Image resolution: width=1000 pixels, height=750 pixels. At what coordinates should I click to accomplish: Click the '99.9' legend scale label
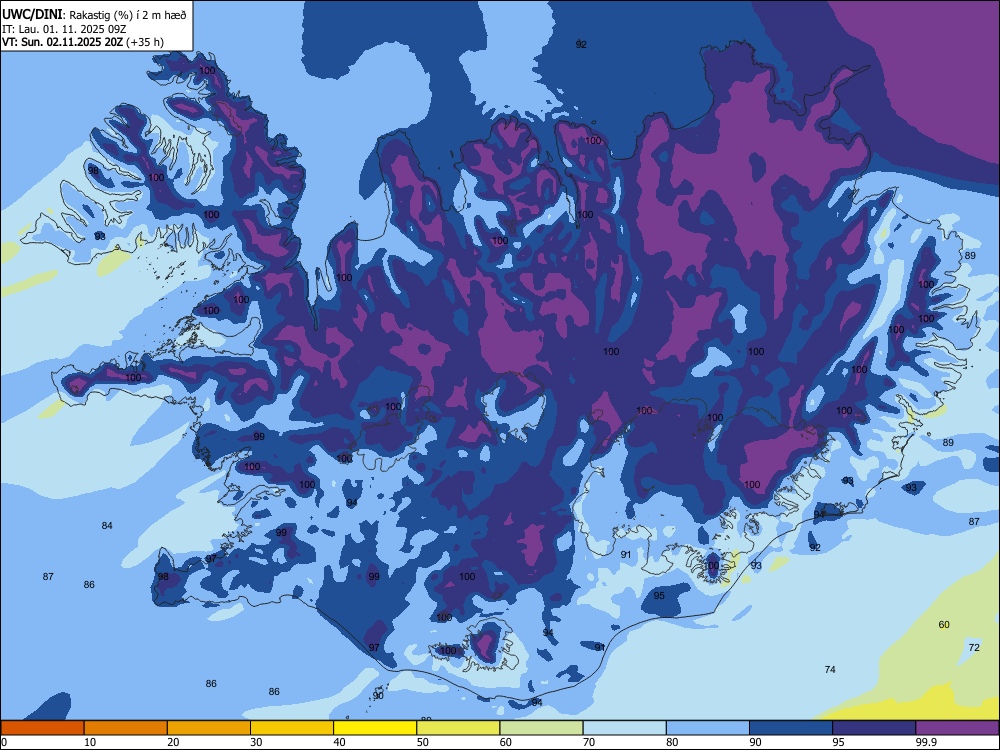(x=925, y=742)
